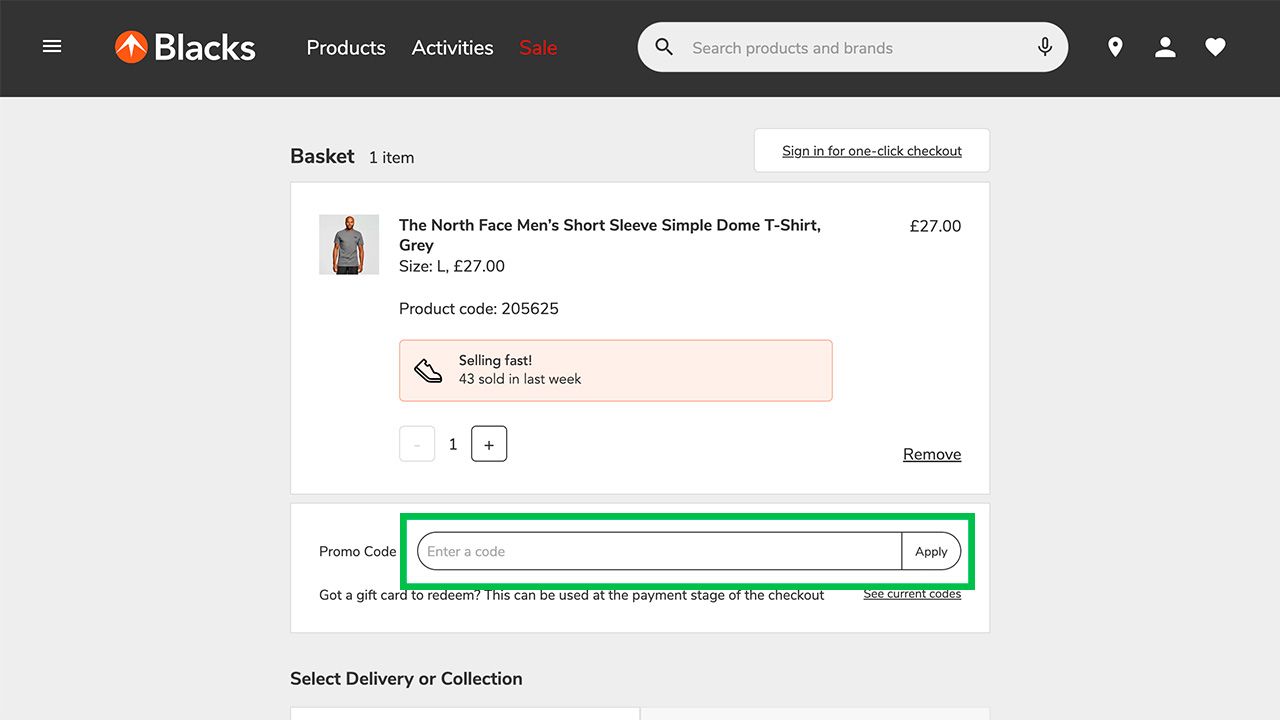Open the Sale menu
Screen dimensions: 1280x720
tap(538, 48)
